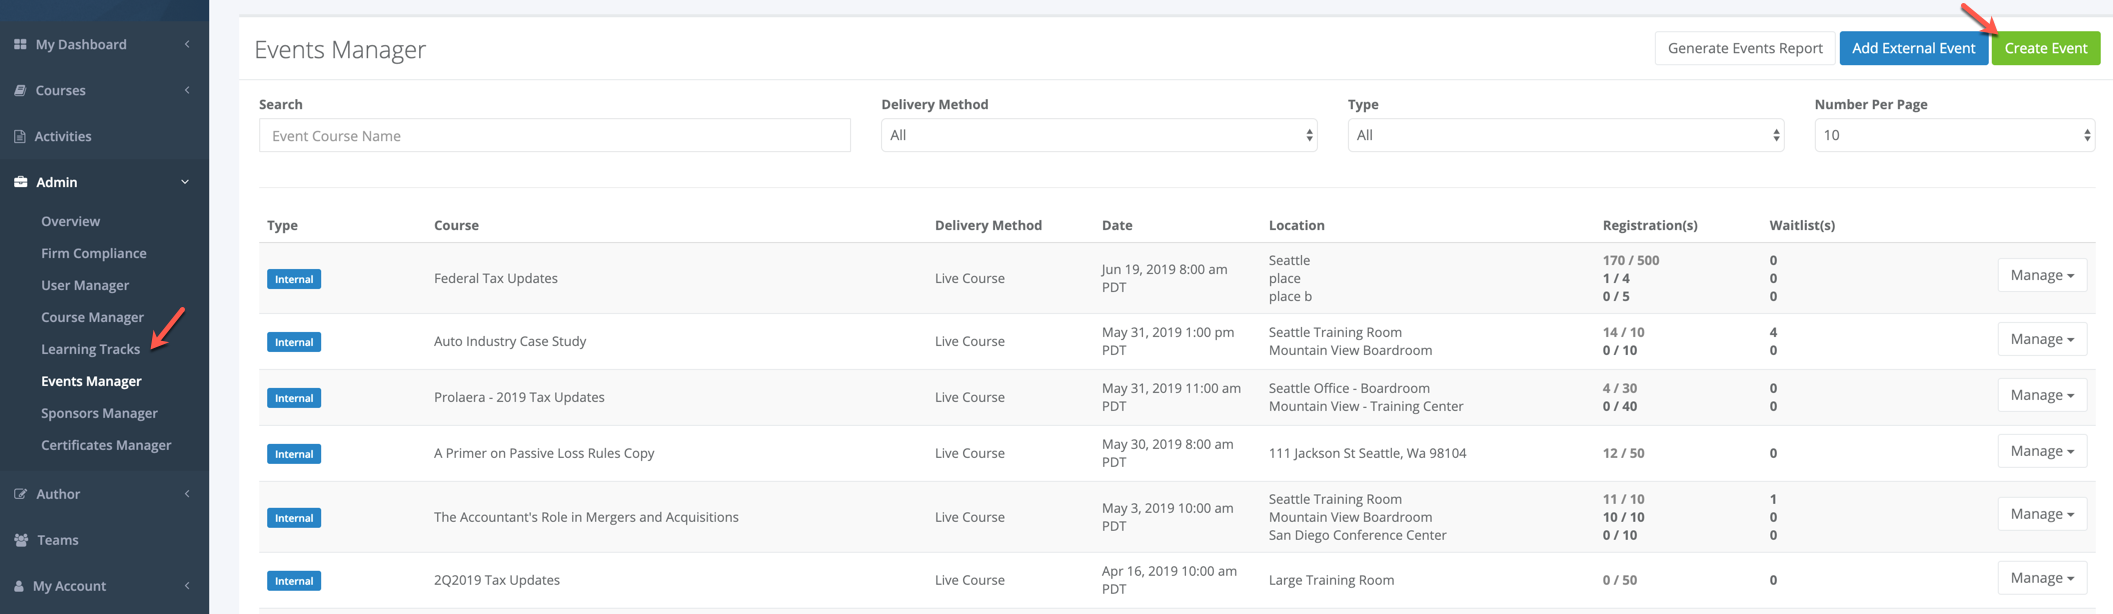Click the 2Q2019 Tax Updates course name
2113x614 pixels.
point(497,580)
